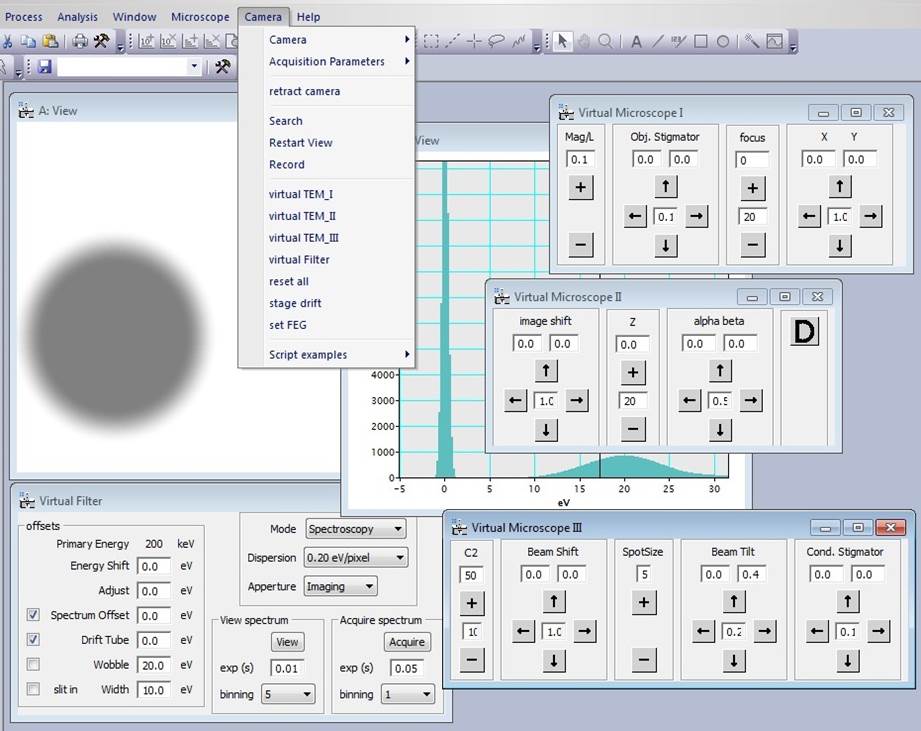Open the Dispersion 0.20 eV/pixel dropdown
Image resolution: width=921 pixels, height=731 pixels.
[x=356, y=557]
